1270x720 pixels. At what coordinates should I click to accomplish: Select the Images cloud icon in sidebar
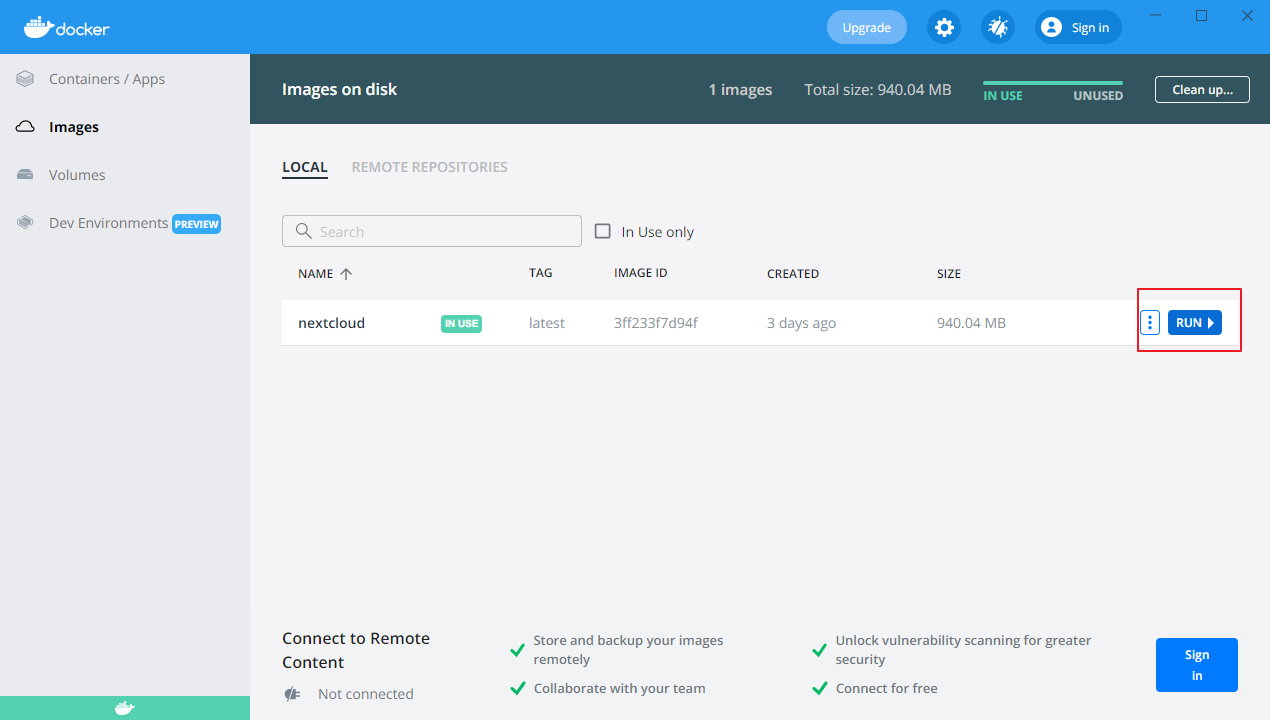click(x=26, y=127)
